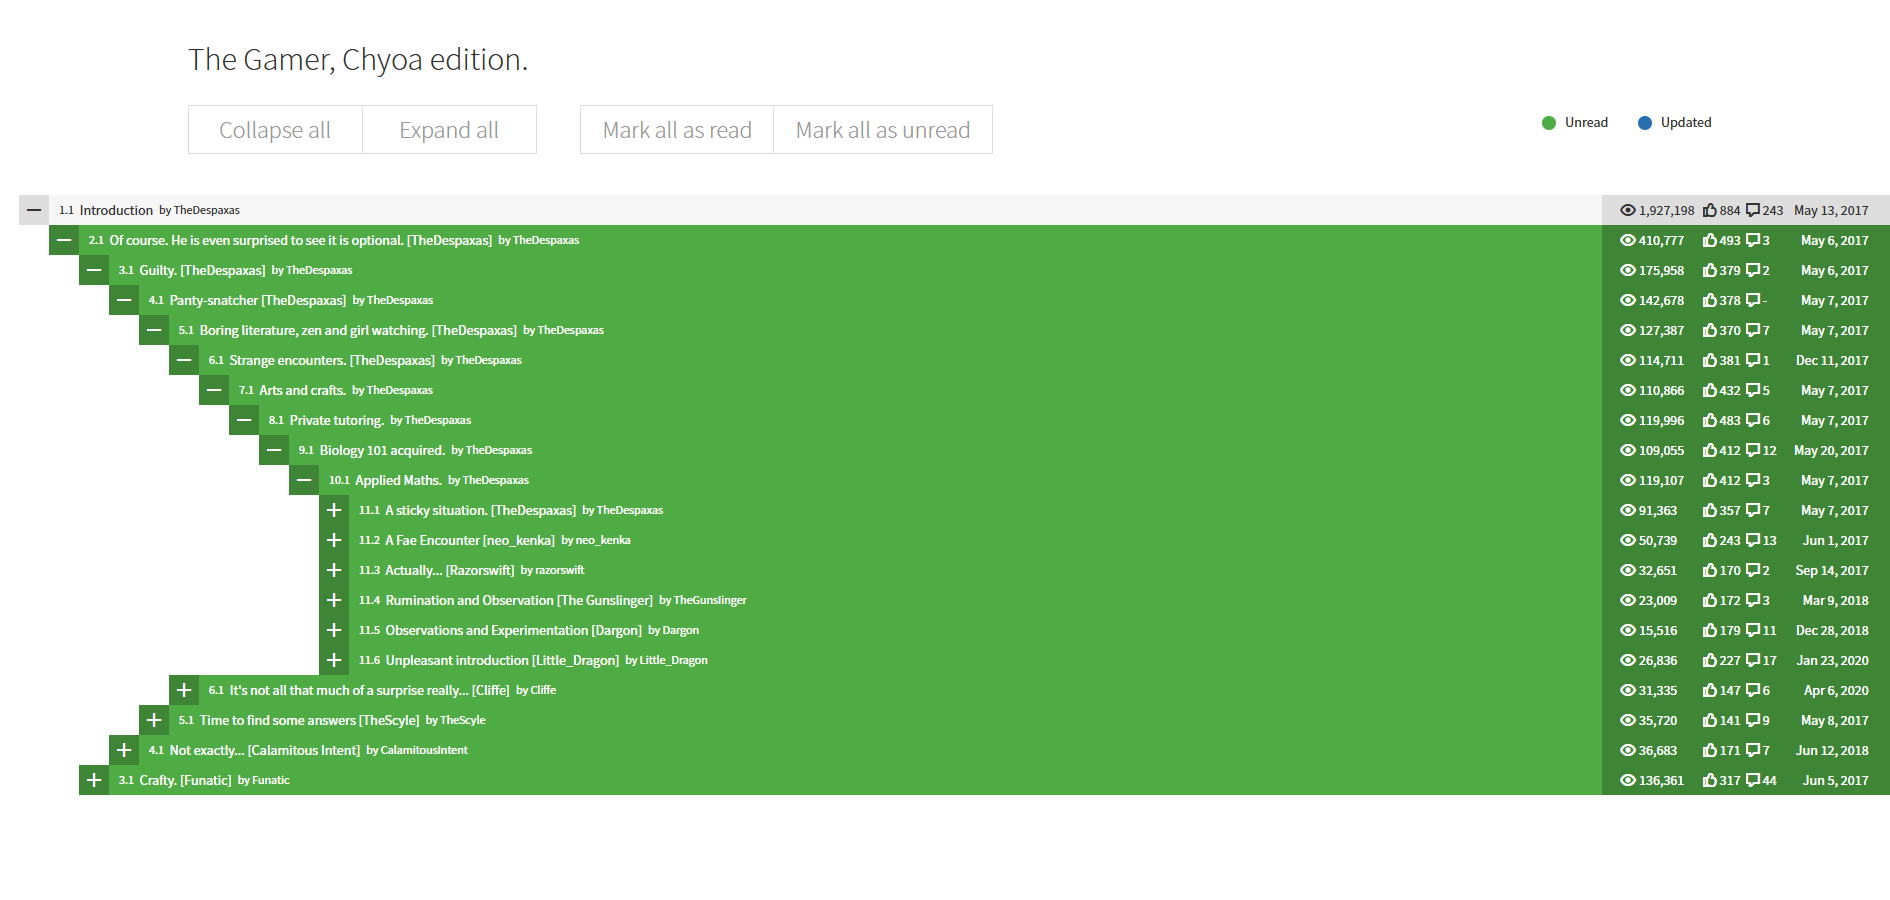Click thumbs-up icon on Unpleasant introduction row
Viewport: 1890px width, 900px height.
[1709, 660]
